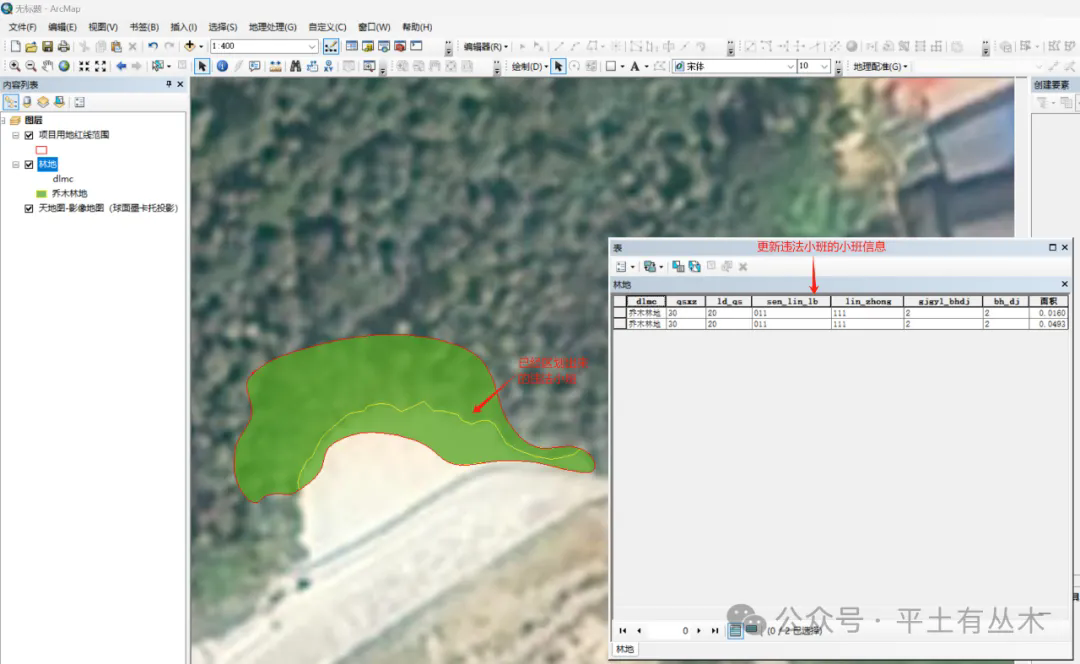Open the Table Options dropdown in table window

click(x=624, y=266)
